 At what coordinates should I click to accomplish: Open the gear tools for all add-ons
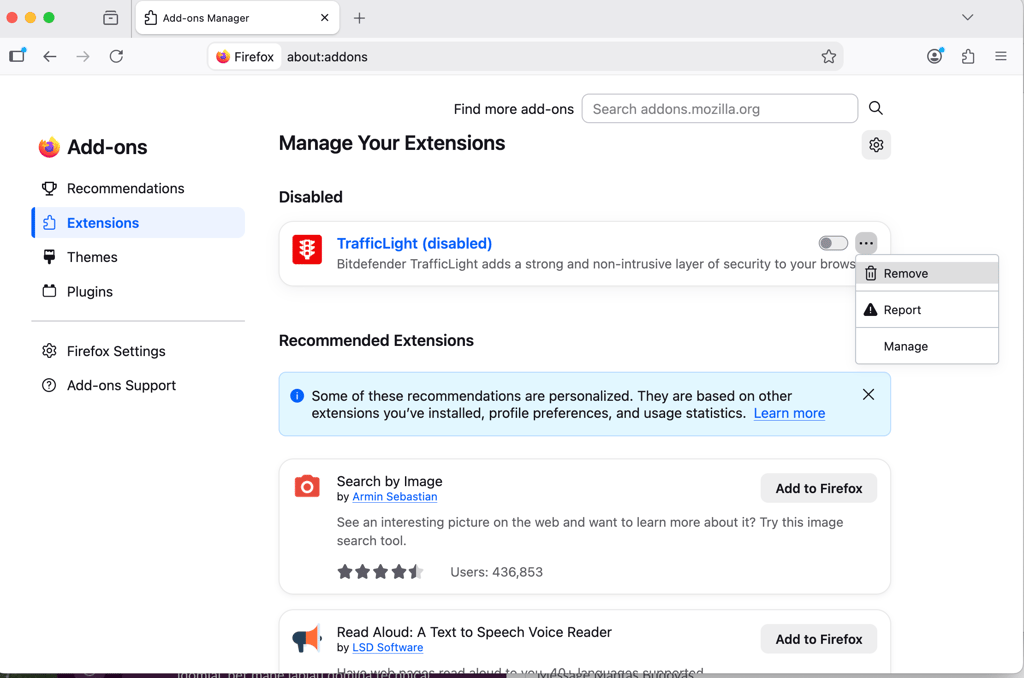coord(876,144)
